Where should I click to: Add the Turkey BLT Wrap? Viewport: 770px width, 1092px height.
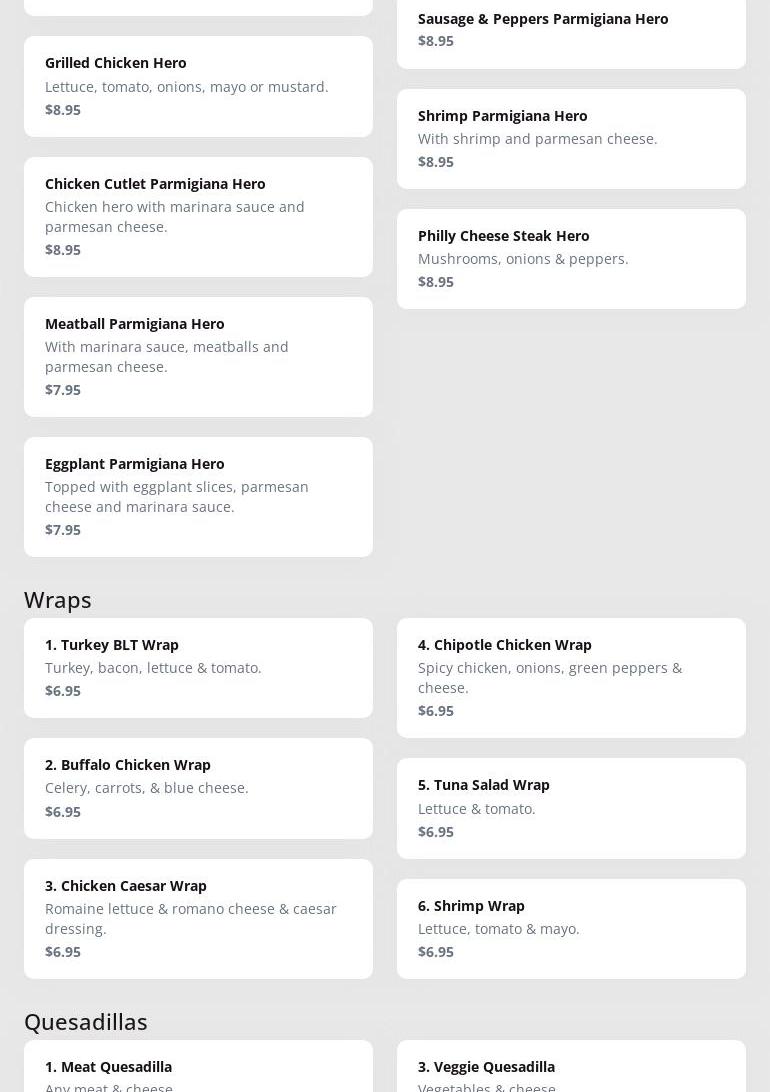click(x=198, y=667)
